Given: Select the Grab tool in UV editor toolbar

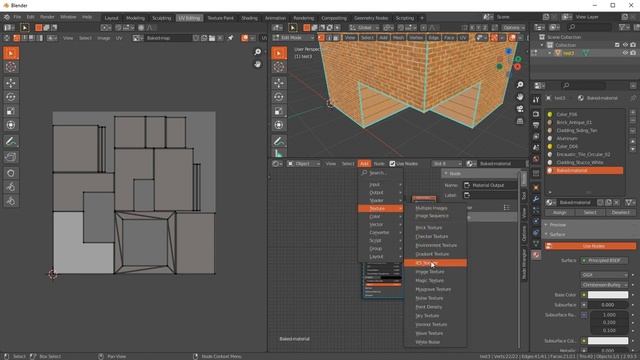Looking at the screenshot, I should tap(11, 173).
